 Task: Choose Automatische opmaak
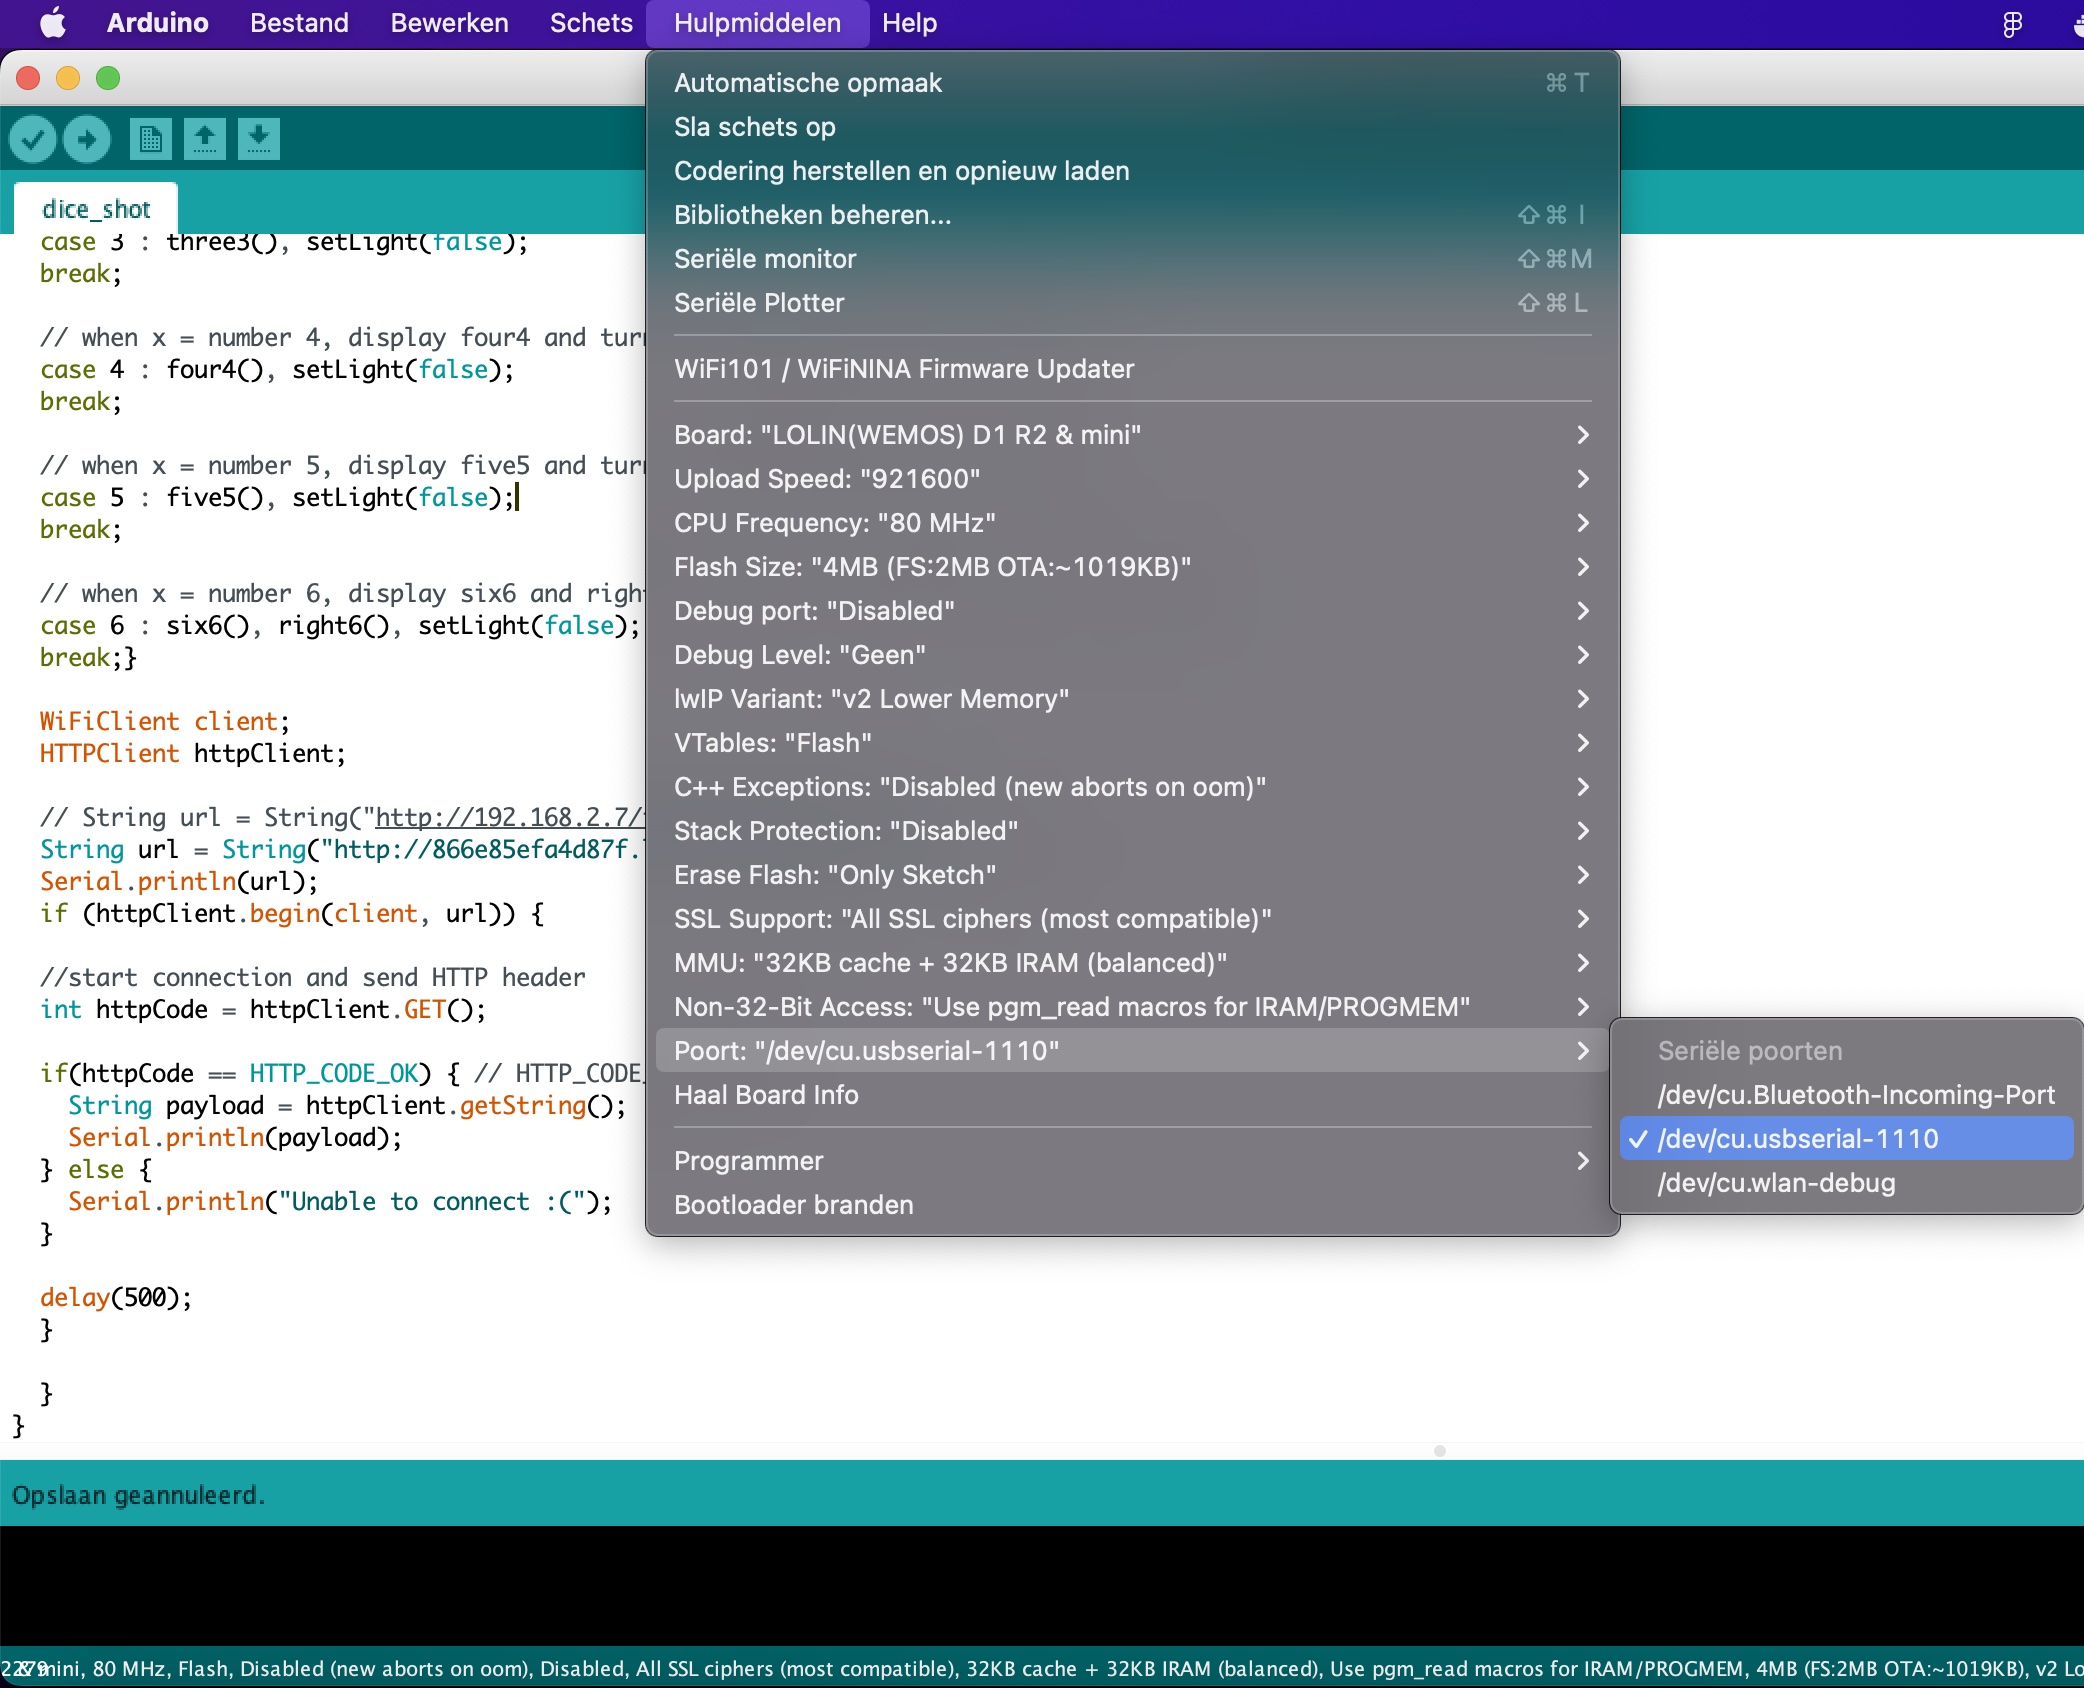(1132, 83)
